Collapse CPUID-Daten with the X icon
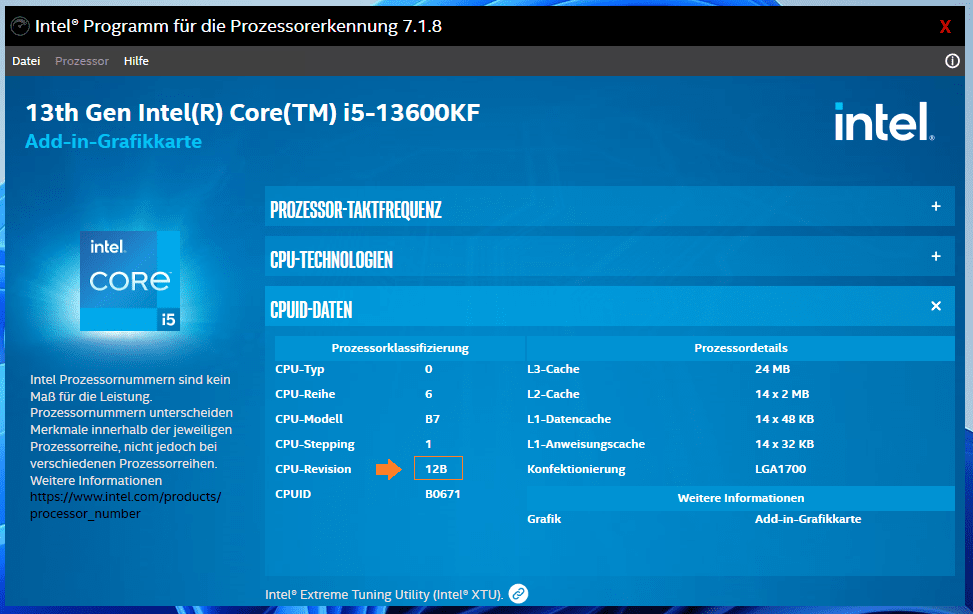This screenshot has height=614, width=973. [936, 305]
